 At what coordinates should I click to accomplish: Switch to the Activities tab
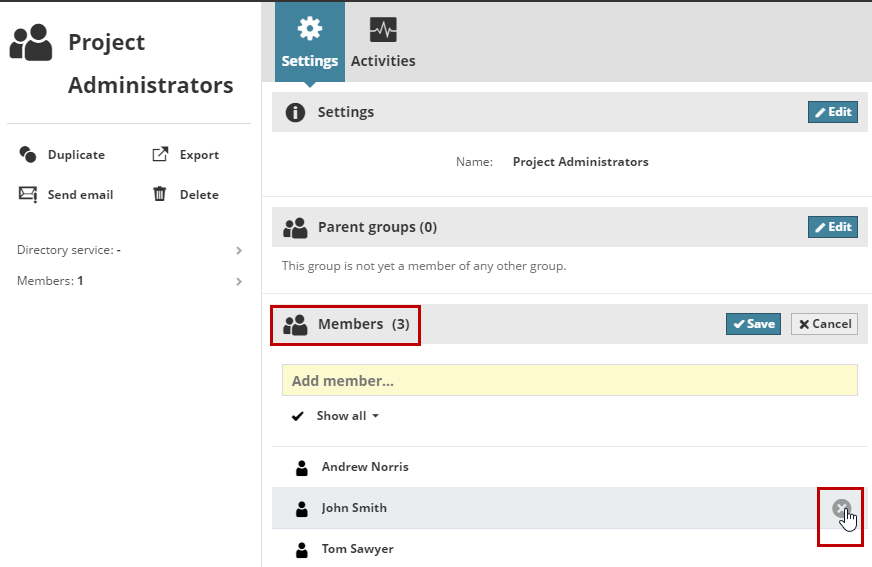pos(383,61)
